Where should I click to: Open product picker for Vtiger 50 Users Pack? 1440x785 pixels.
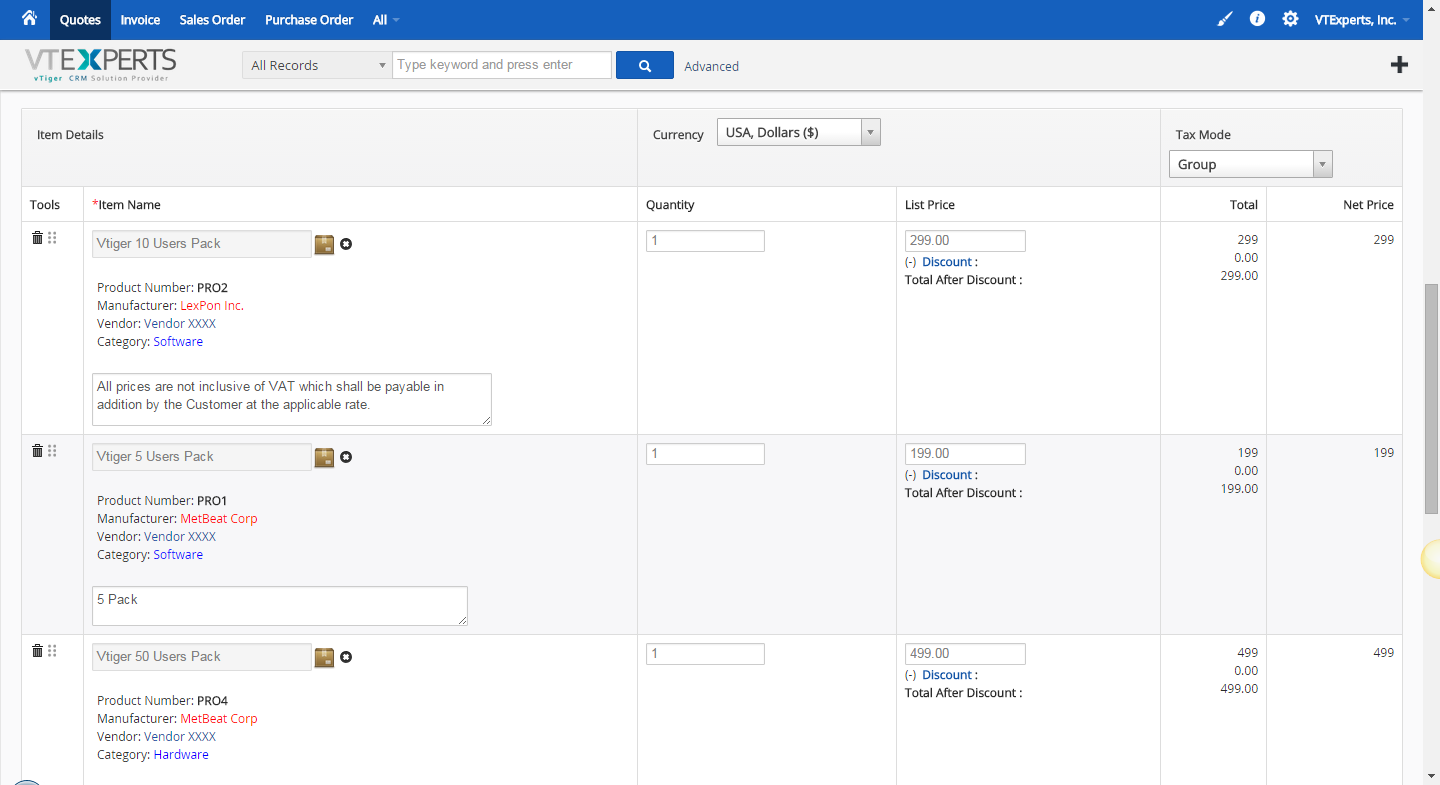[x=324, y=657]
